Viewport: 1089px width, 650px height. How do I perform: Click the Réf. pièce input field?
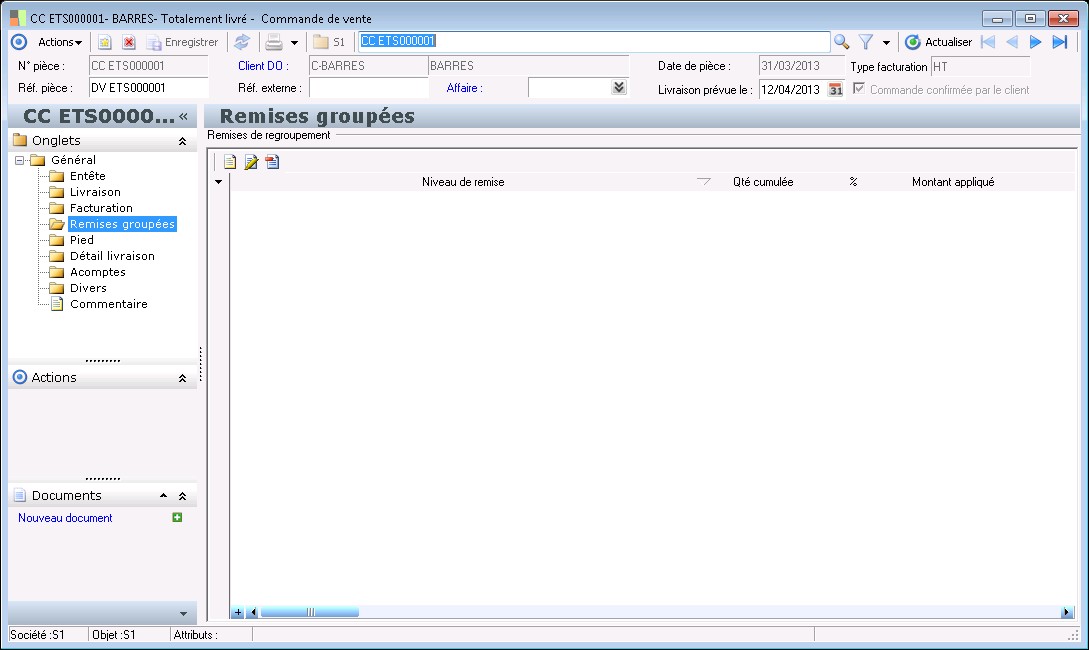[x=149, y=88]
